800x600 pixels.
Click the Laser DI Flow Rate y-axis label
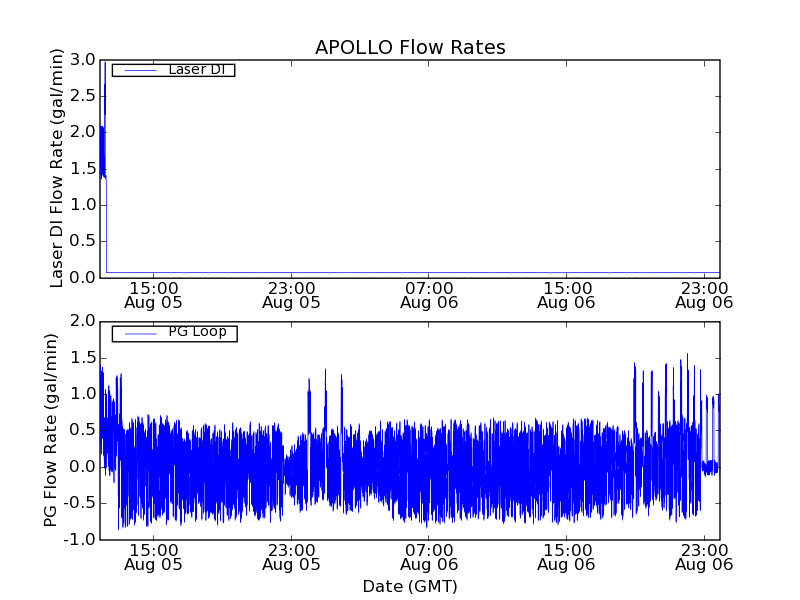pos(57,168)
